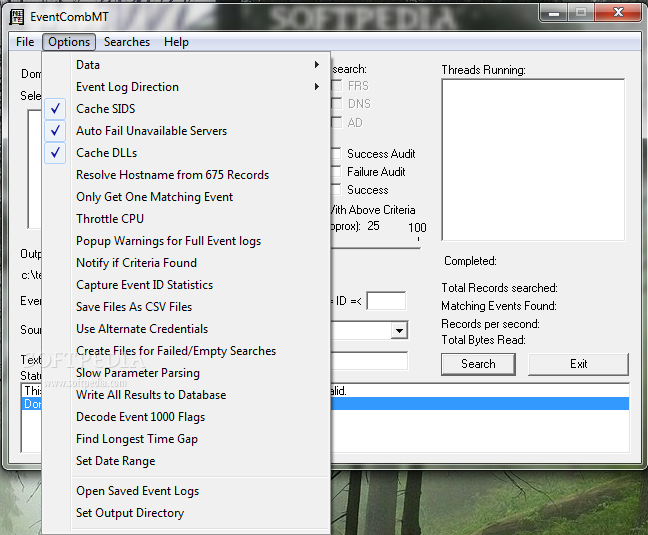
Task: Enable the Failure Audit checkbox
Action: [337, 171]
